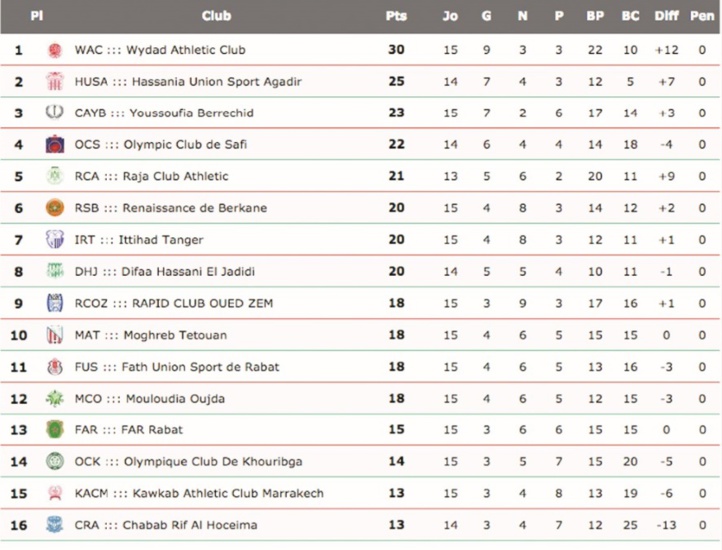
Task: Sort standings by Diff column header
Action: tap(666, 16)
